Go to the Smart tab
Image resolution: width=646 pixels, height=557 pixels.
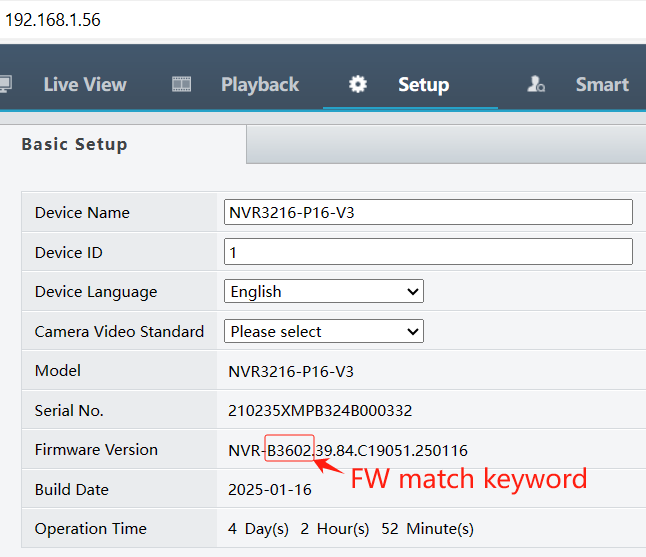[602, 84]
